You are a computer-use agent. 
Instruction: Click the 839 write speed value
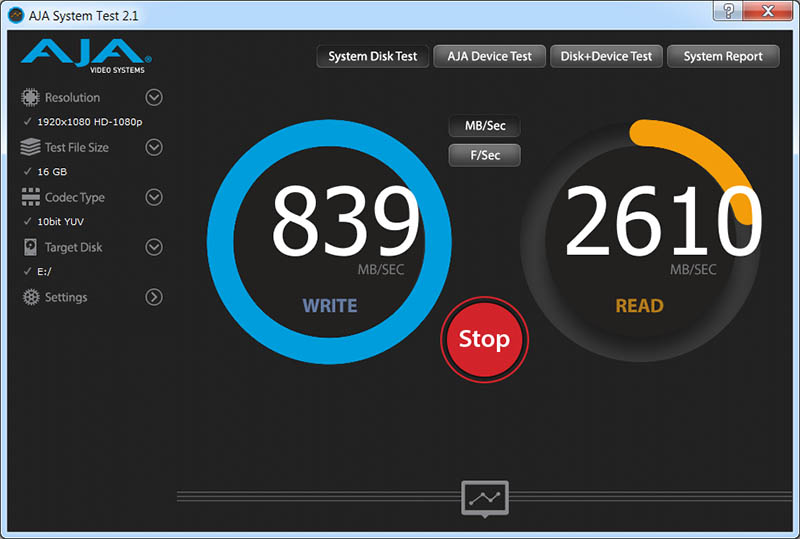point(345,221)
